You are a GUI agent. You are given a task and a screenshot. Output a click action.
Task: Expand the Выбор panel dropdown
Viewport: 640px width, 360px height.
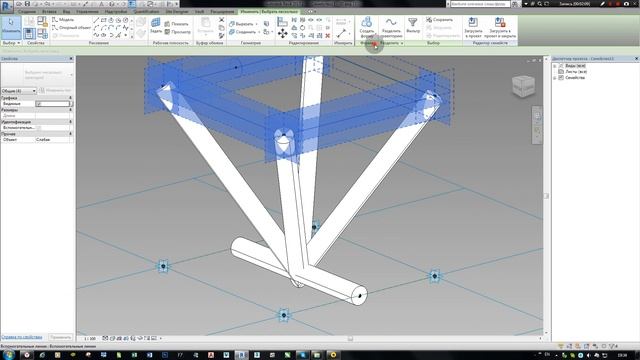coord(11,43)
